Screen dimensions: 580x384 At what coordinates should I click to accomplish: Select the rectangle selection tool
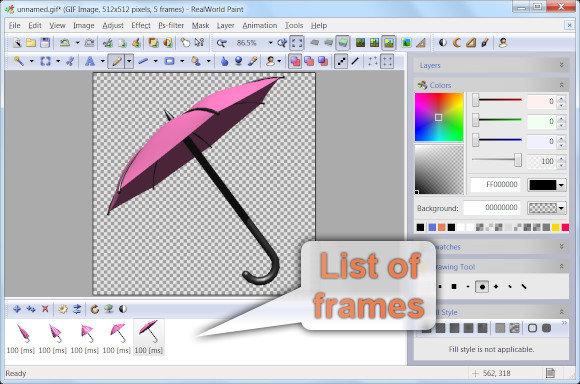pyautogui.click(x=45, y=61)
